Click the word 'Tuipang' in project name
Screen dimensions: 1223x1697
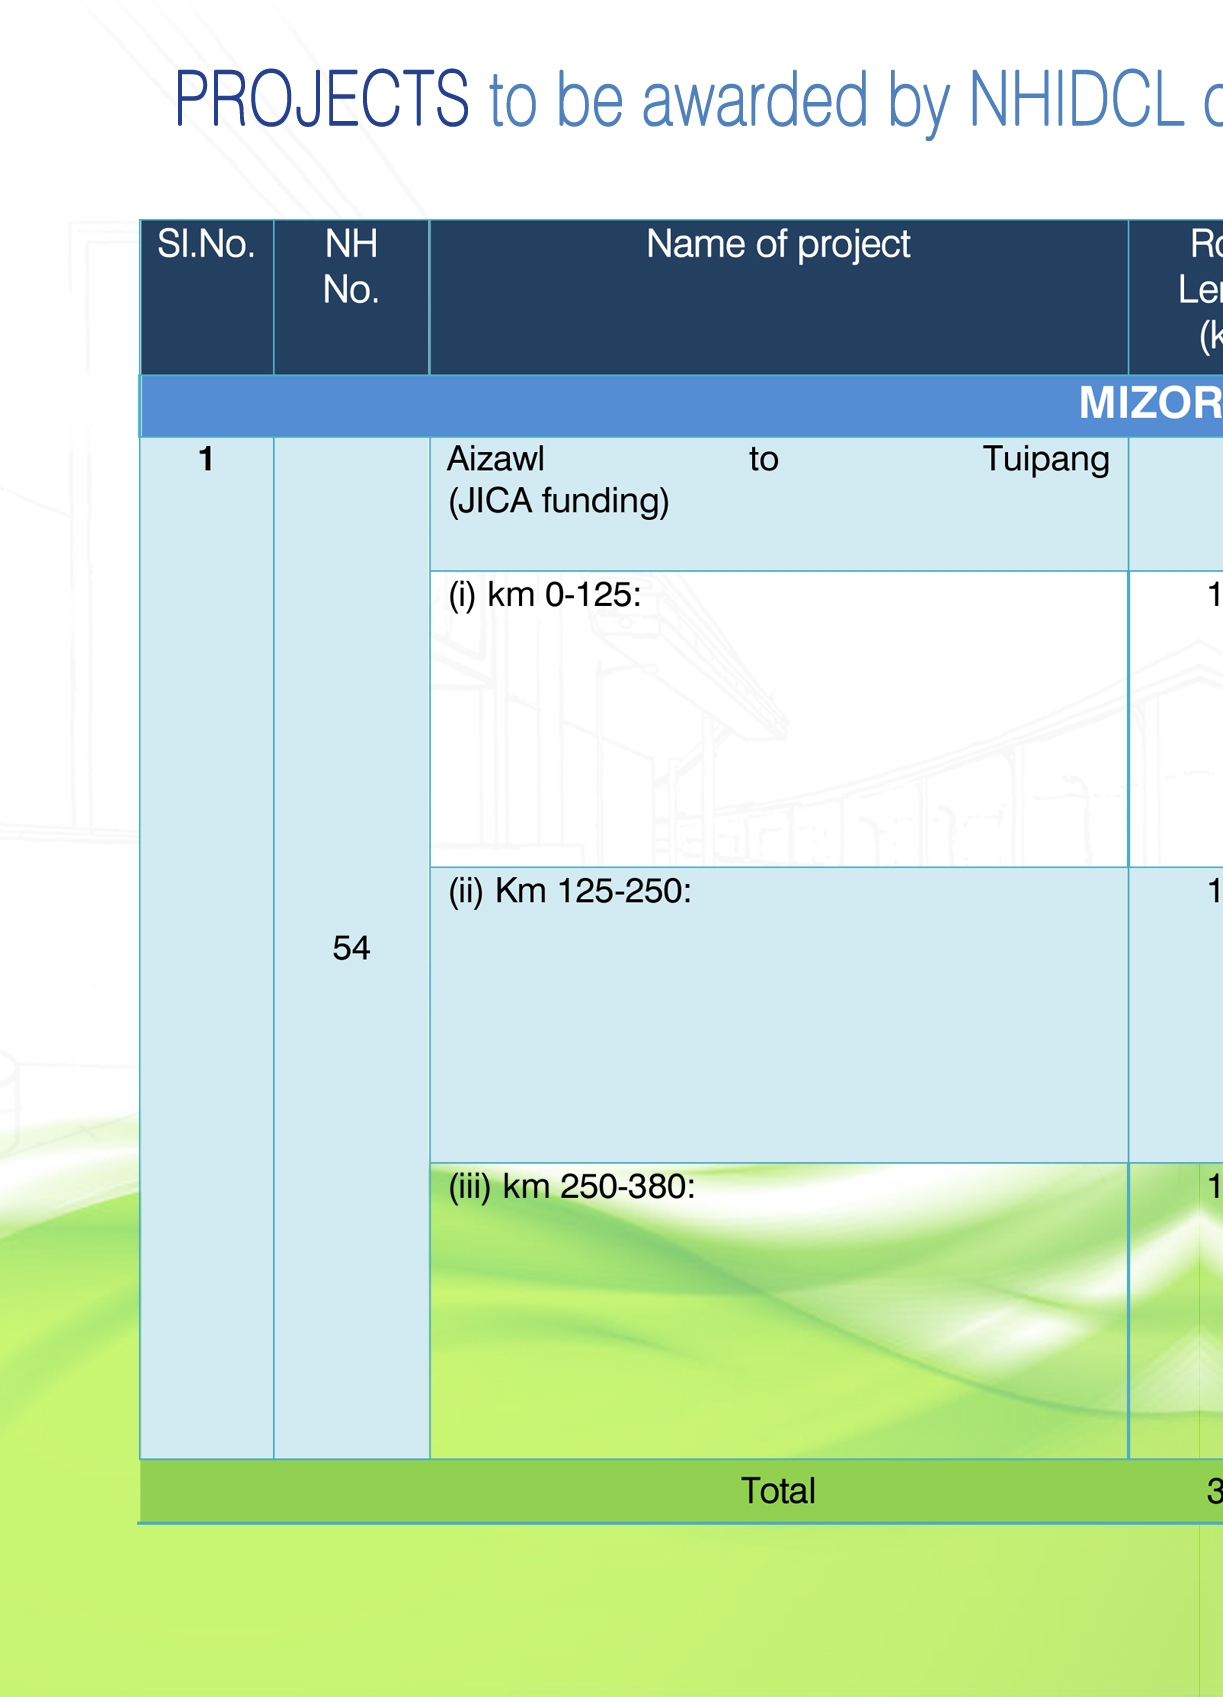click(x=1046, y=459)
